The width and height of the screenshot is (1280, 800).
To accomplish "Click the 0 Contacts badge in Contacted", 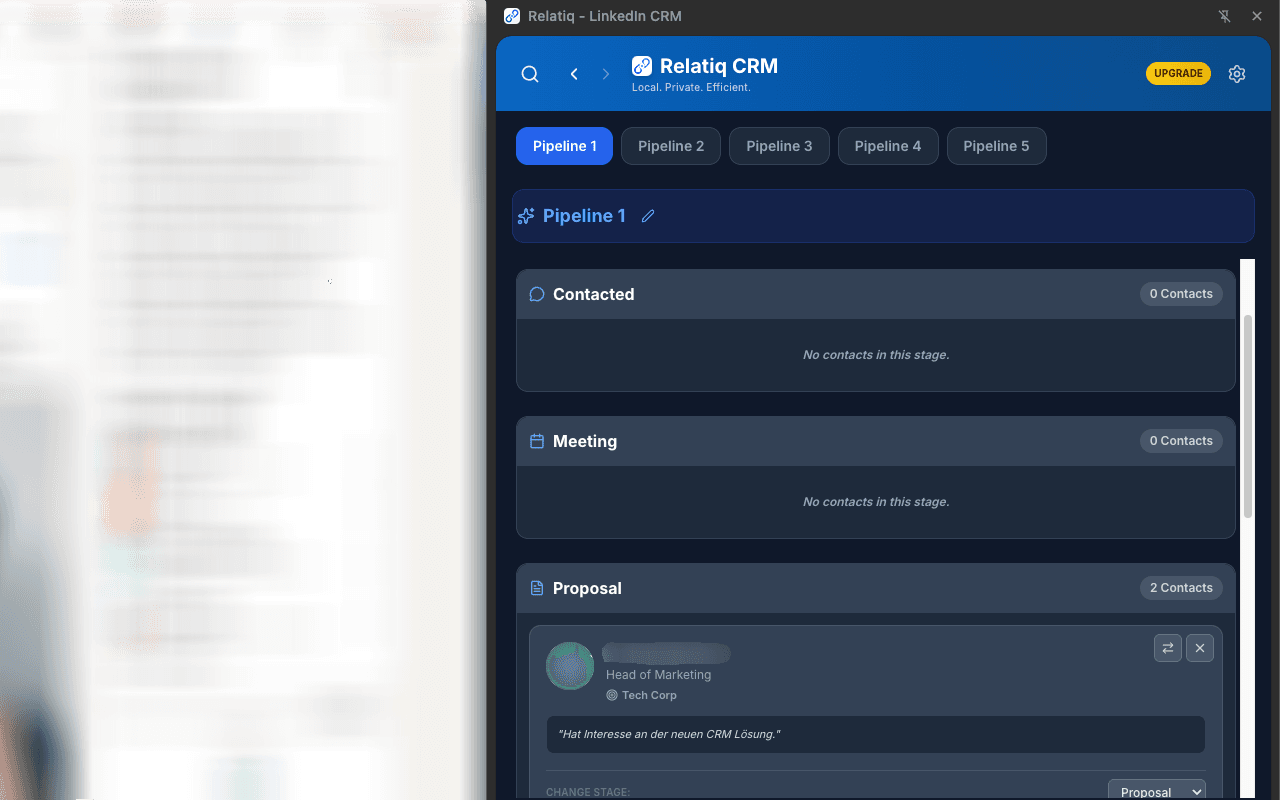I will point(1181,294).
